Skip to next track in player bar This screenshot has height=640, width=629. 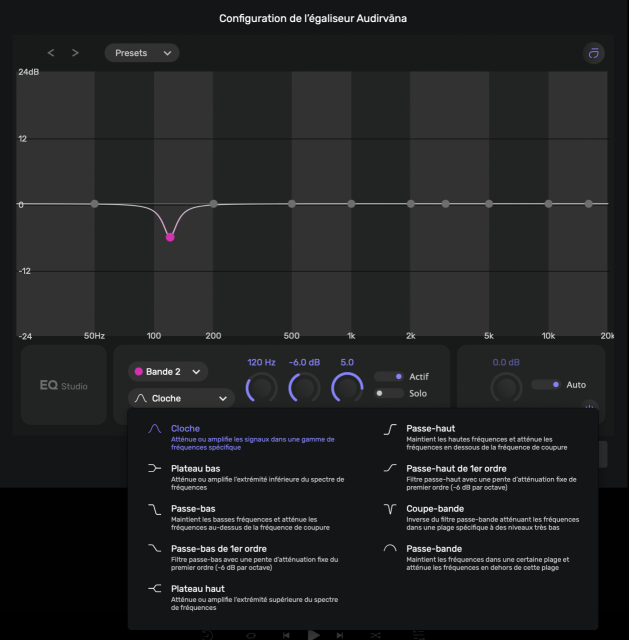[x=340, y=636]
